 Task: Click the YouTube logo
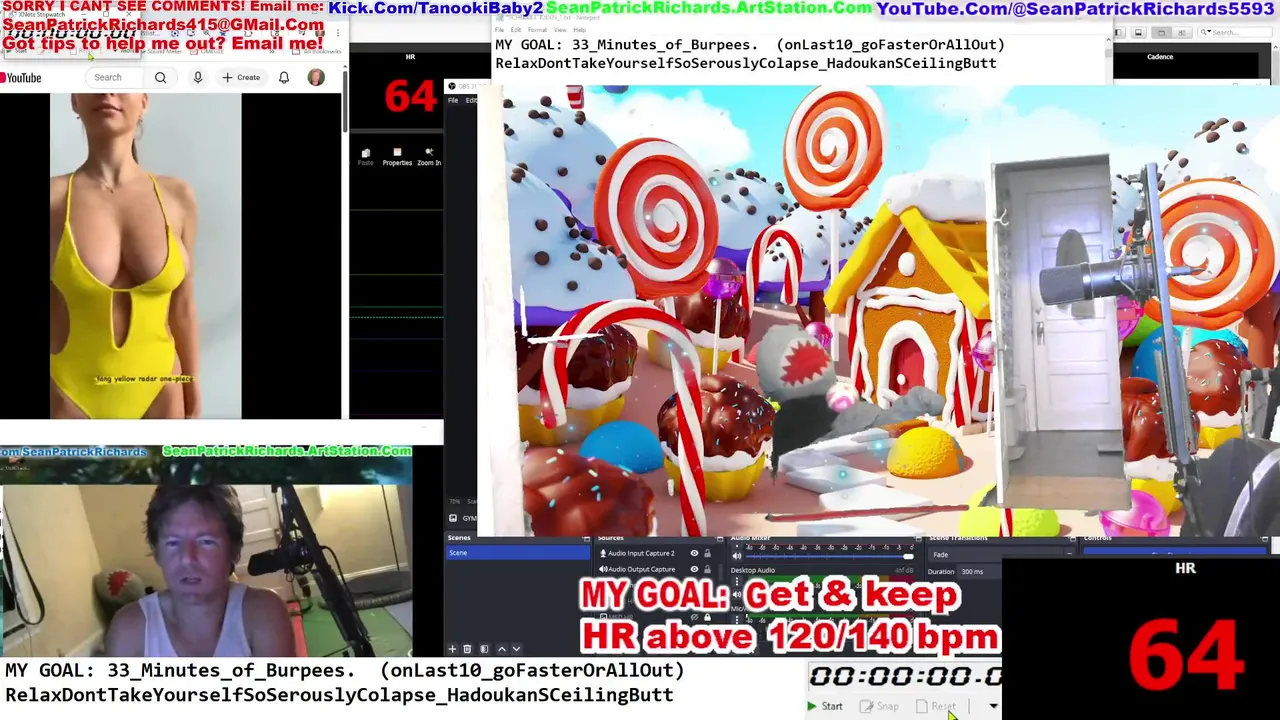pyautogui.click(x=21, y=78)
